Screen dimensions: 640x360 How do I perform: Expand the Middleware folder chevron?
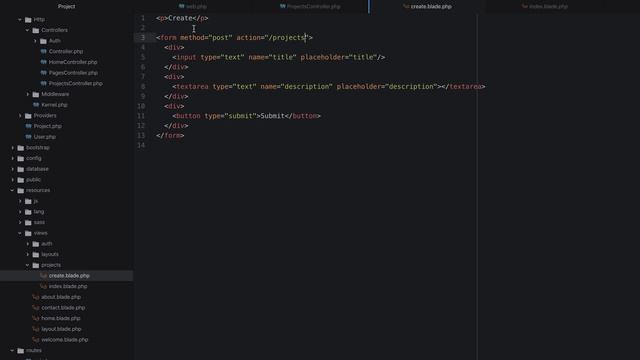[x=27, y=94]
